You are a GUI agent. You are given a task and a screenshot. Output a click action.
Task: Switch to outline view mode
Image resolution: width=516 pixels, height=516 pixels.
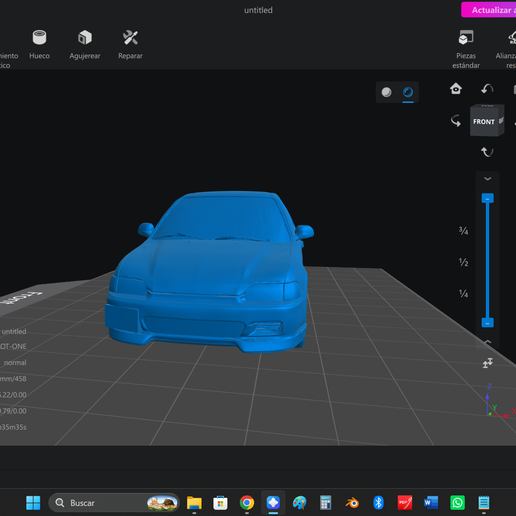pos(408,92)
